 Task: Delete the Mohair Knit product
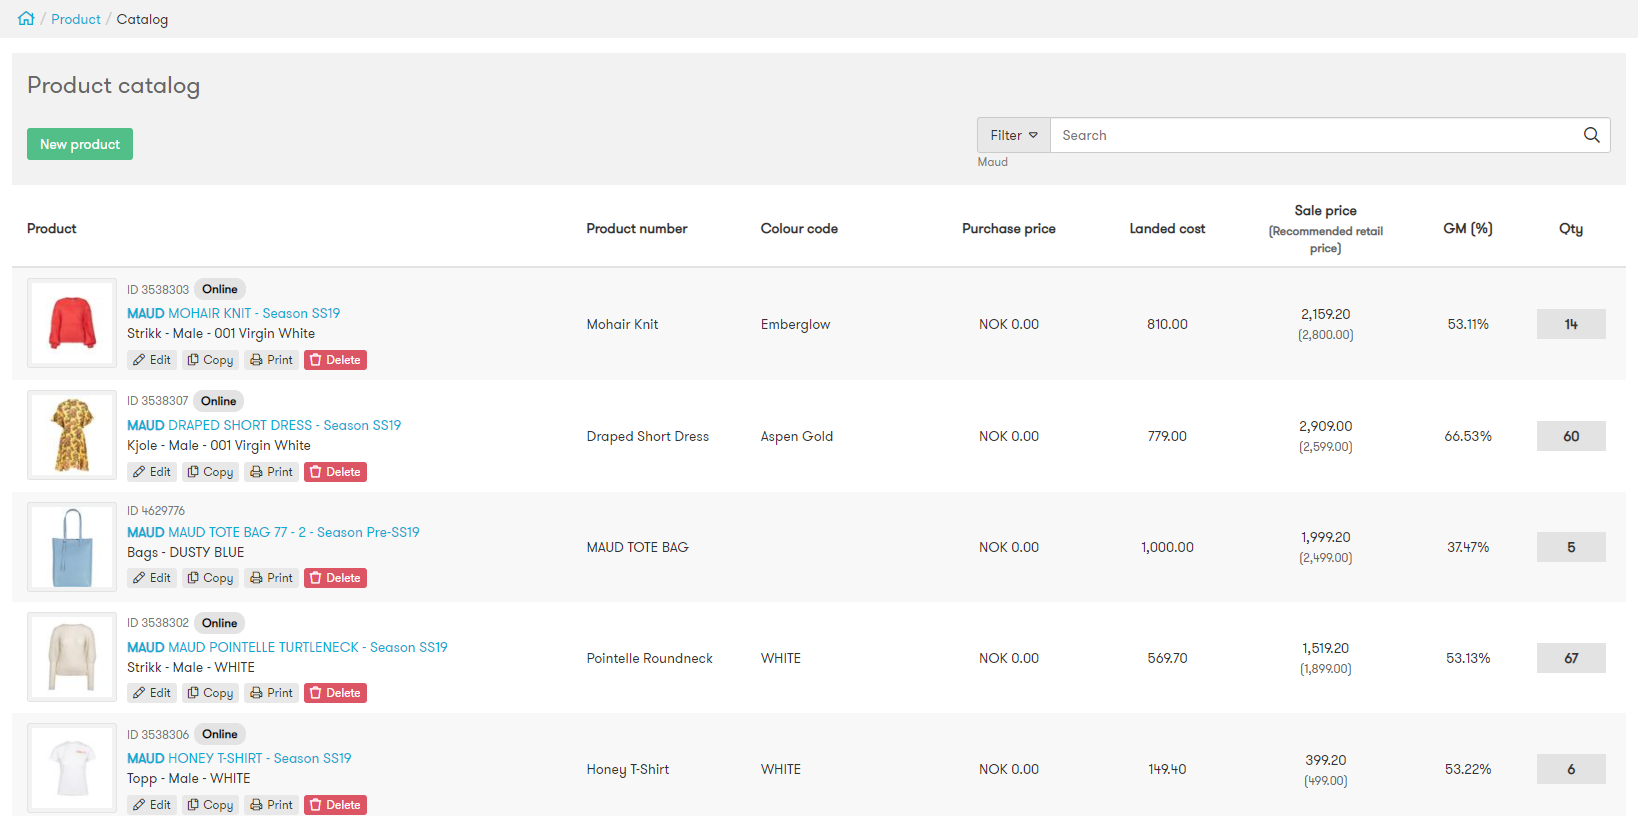pos(335,360)
